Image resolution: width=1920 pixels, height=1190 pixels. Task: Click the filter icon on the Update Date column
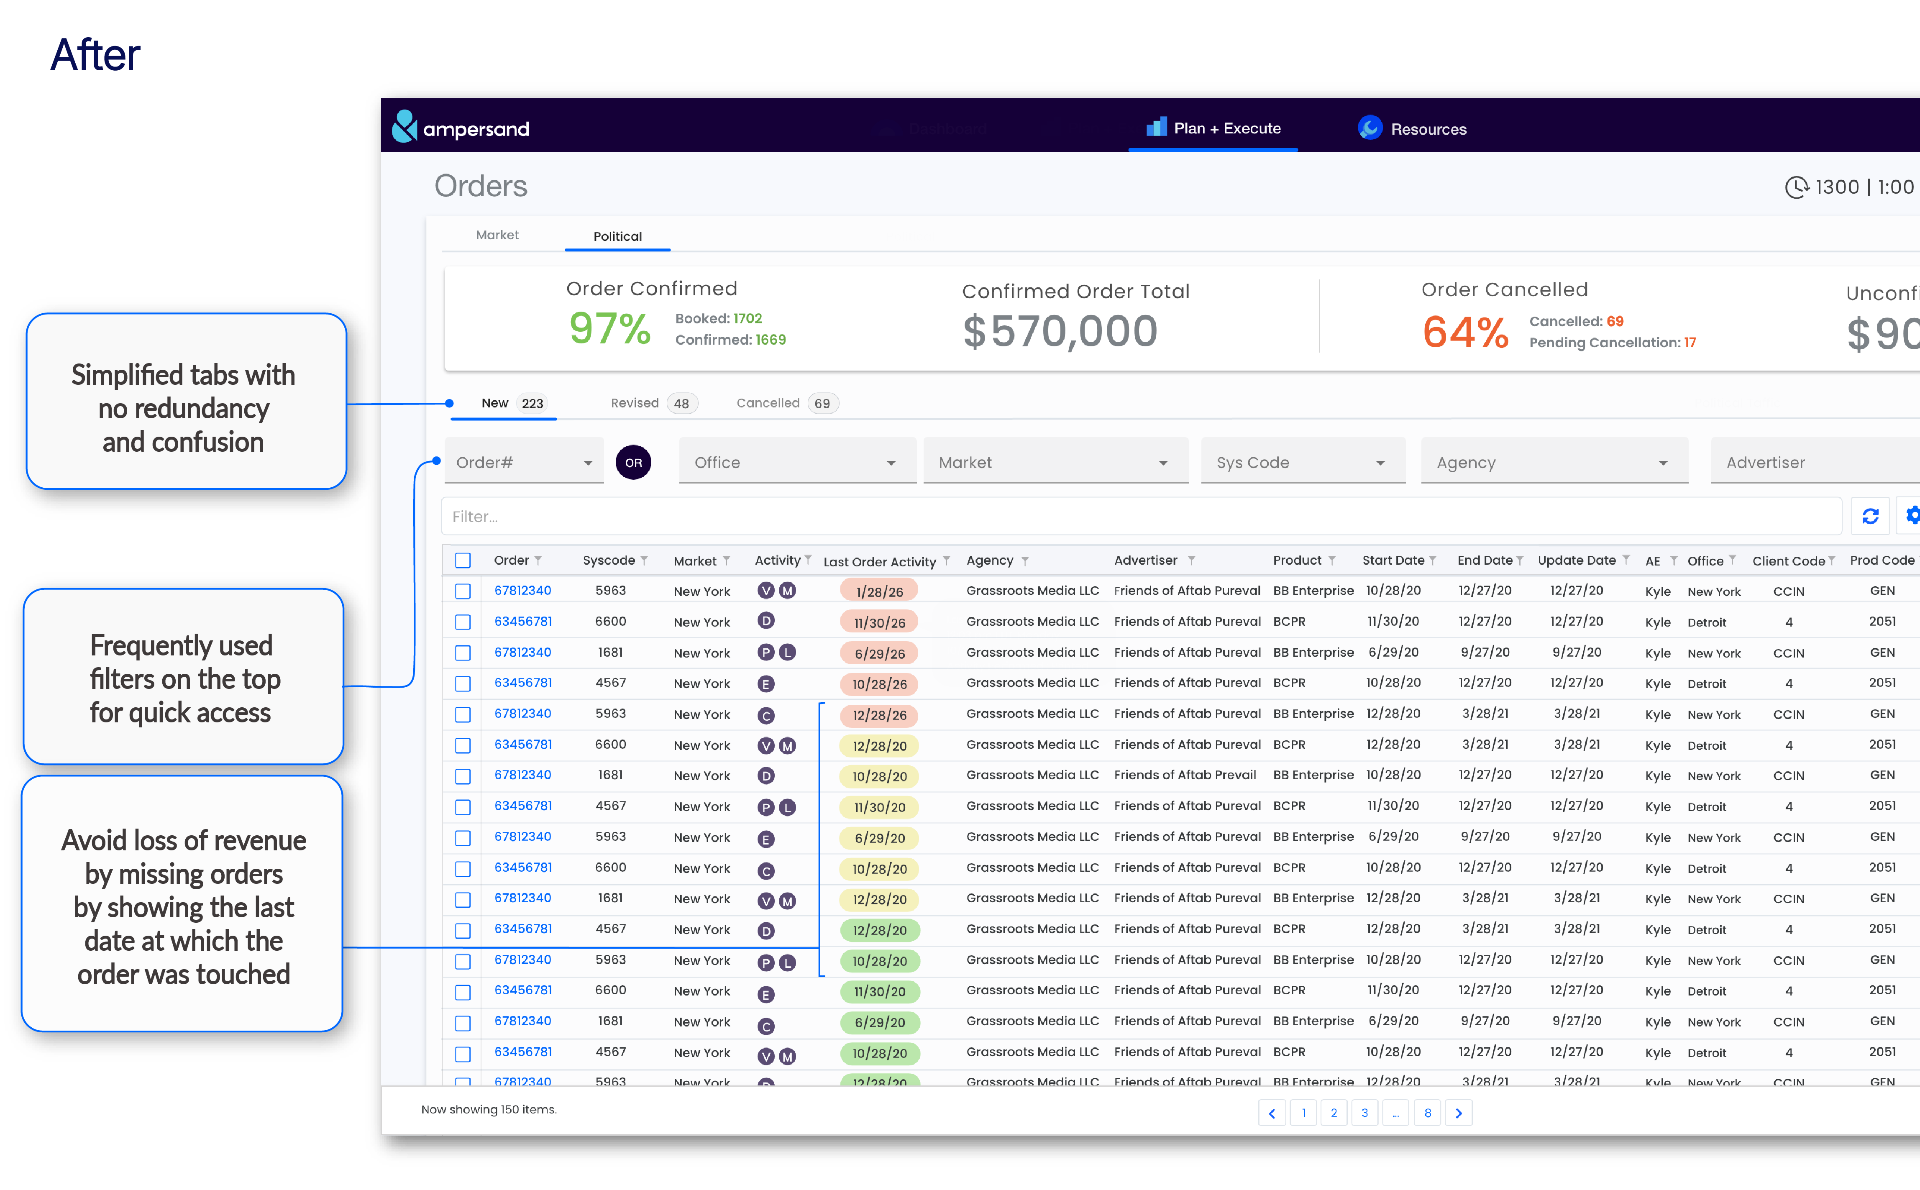coord(1626,560)
